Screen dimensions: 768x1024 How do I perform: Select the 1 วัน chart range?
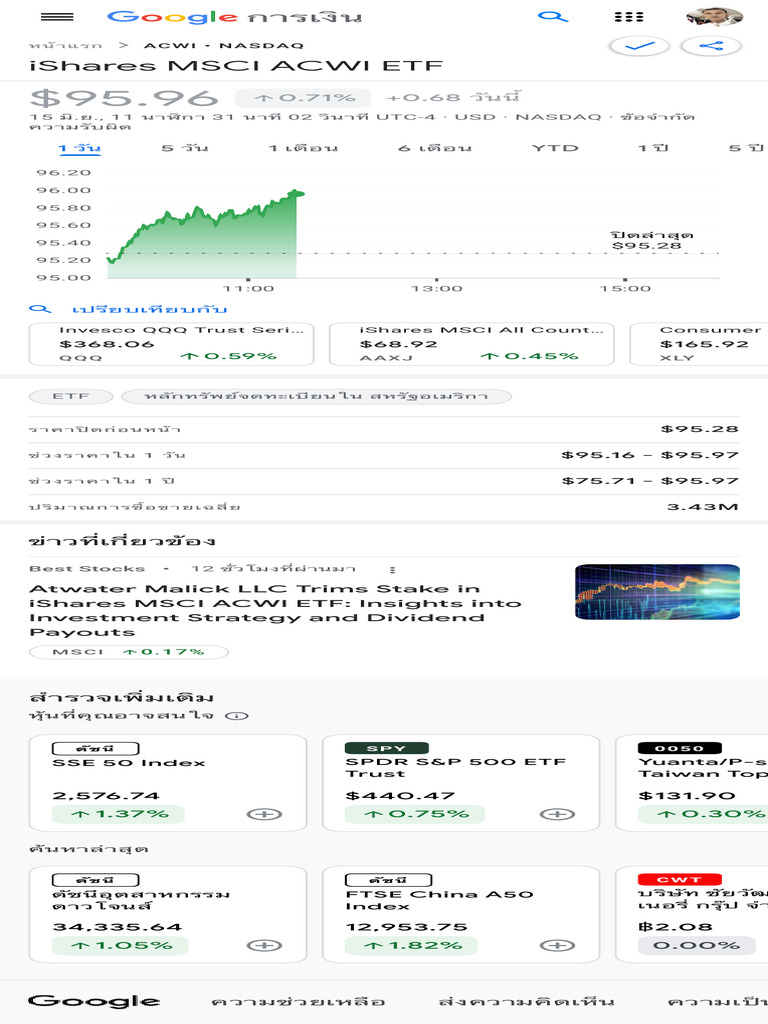pos(79,148)
